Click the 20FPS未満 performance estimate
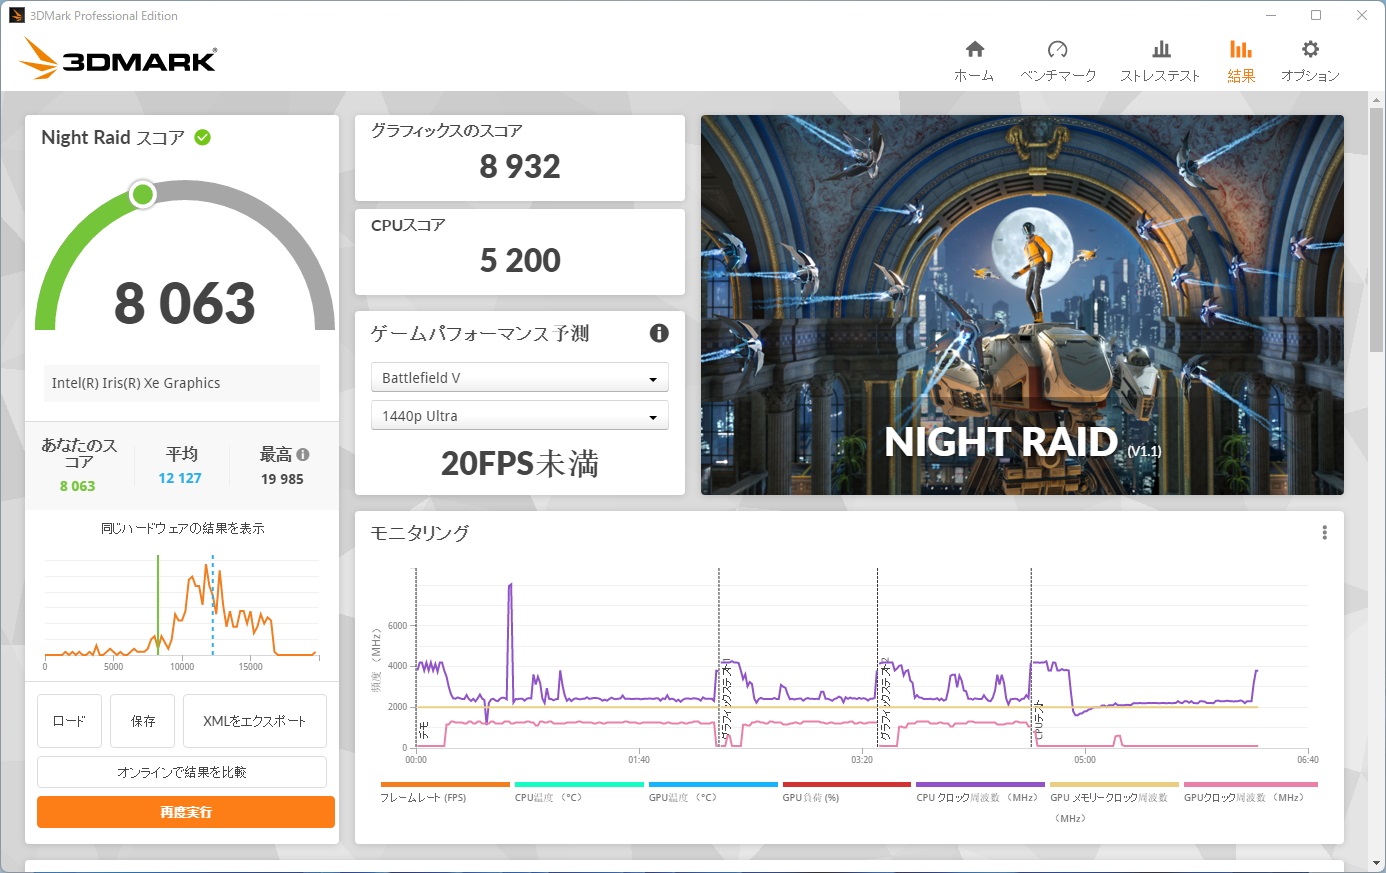 [520, 464]
